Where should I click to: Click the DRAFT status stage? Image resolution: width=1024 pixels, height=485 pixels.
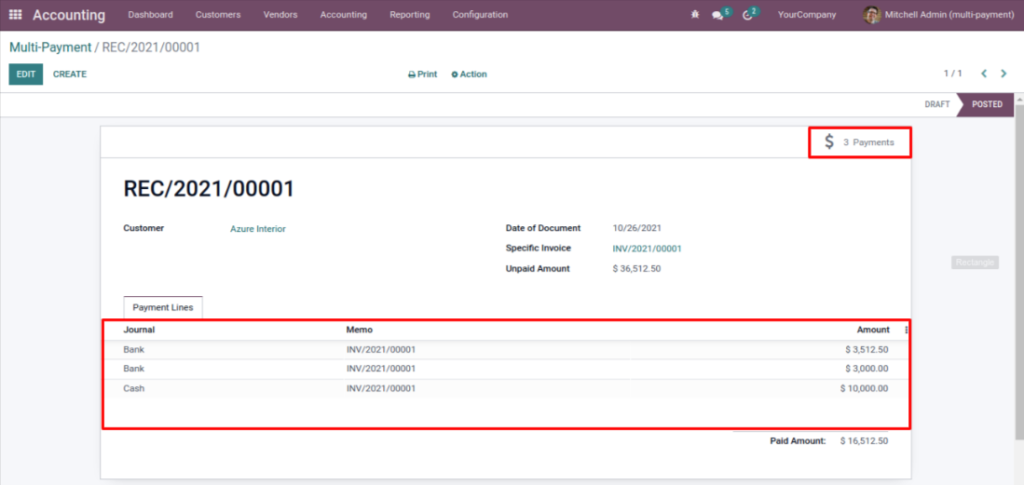pos(936,104)
